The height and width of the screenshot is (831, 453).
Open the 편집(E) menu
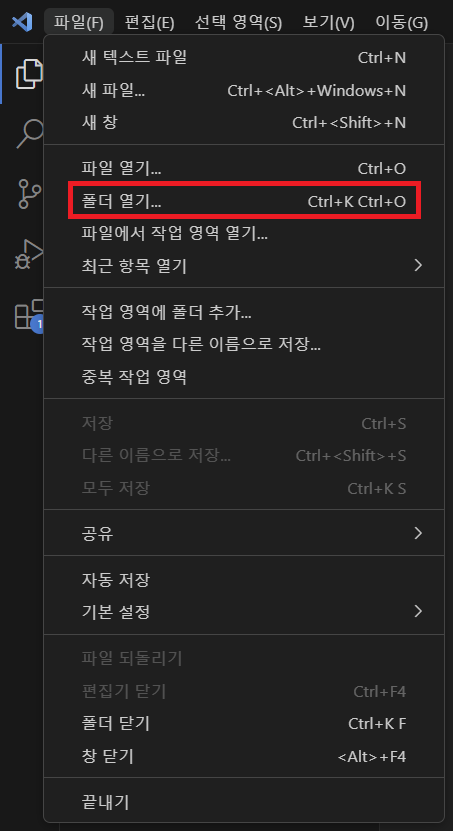[149, 23]
